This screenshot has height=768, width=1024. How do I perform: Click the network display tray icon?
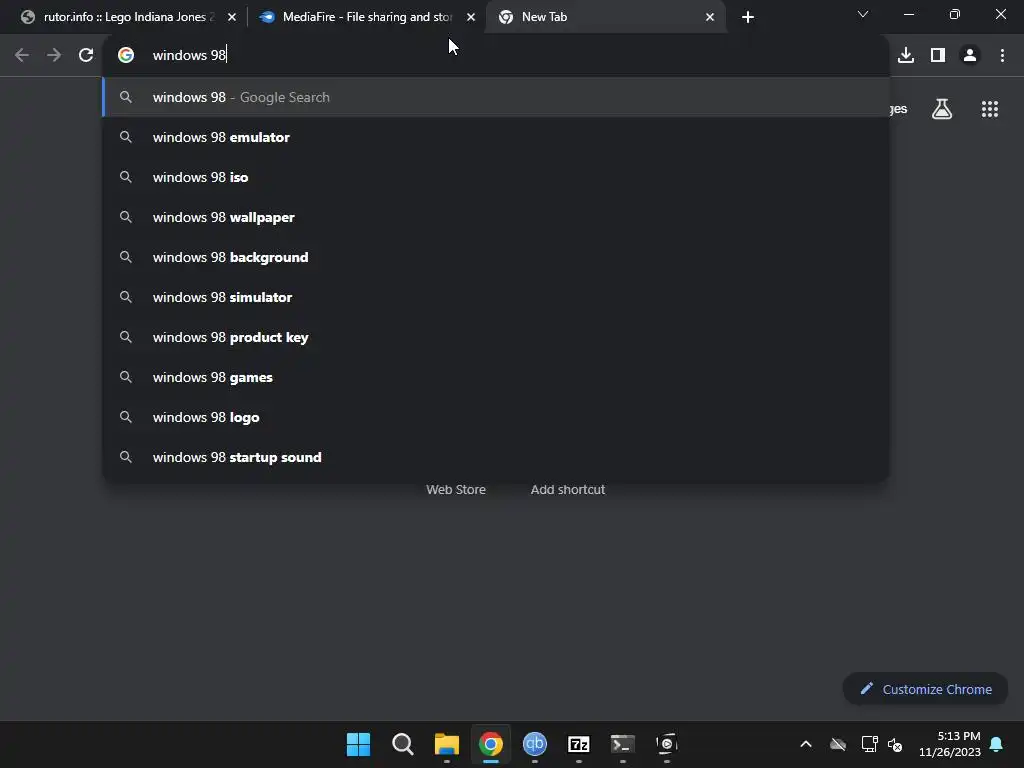click(x=869, y=744)
